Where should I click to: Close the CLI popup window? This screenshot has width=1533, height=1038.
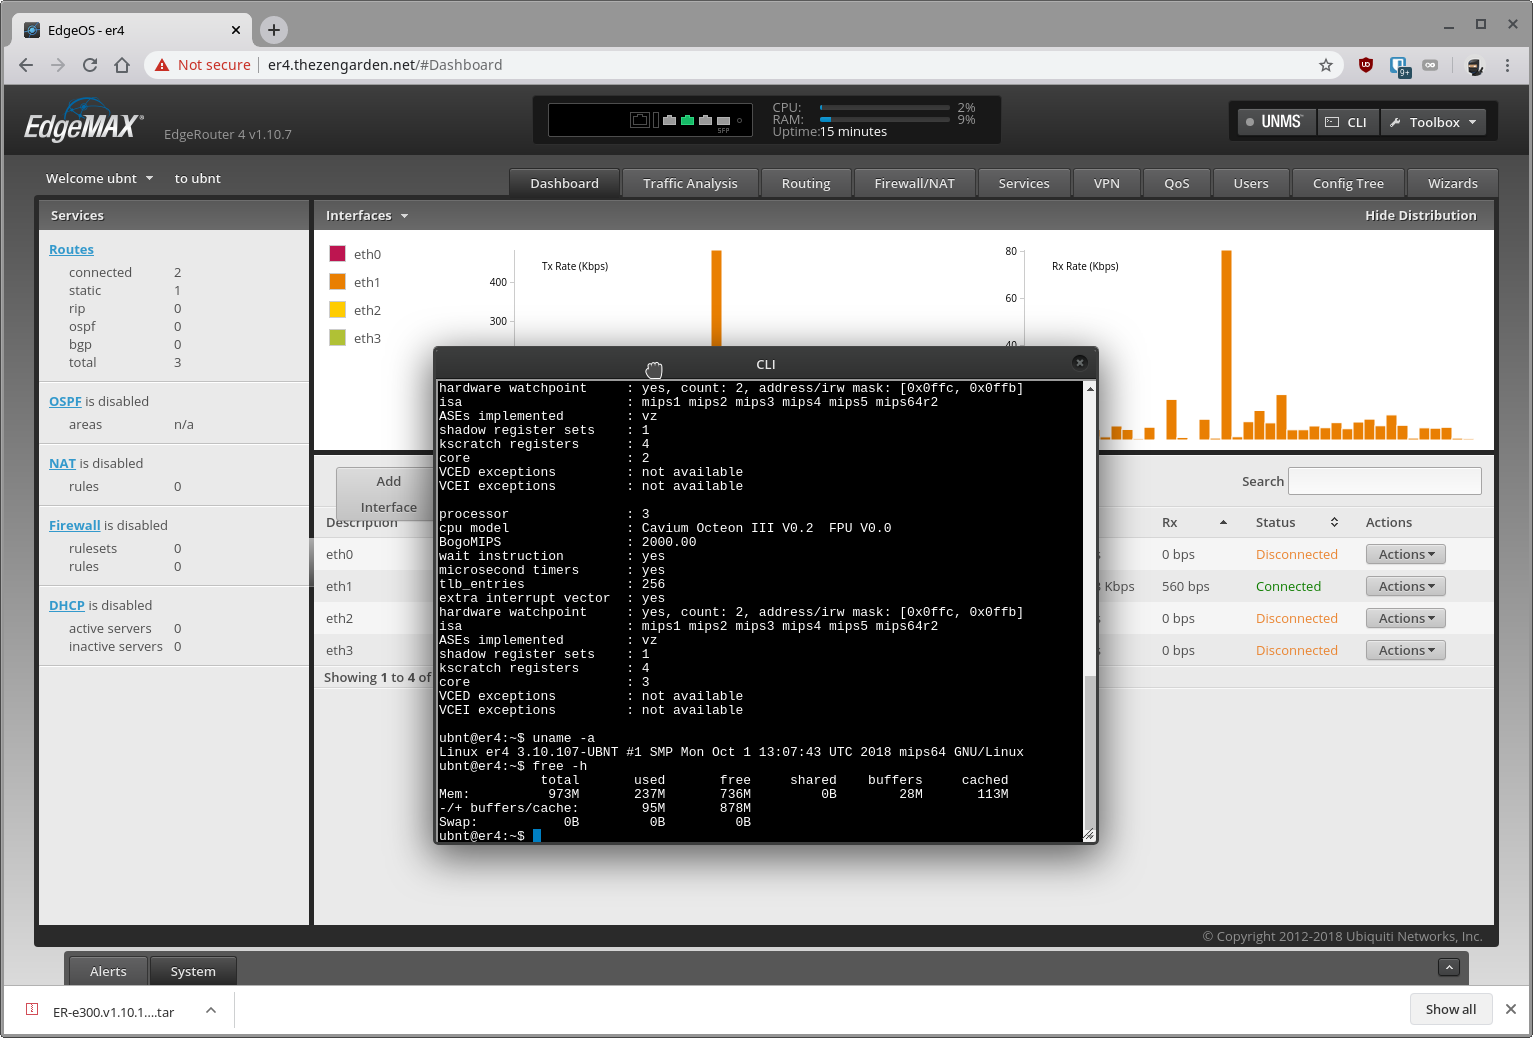click(x=1079, y=362)
